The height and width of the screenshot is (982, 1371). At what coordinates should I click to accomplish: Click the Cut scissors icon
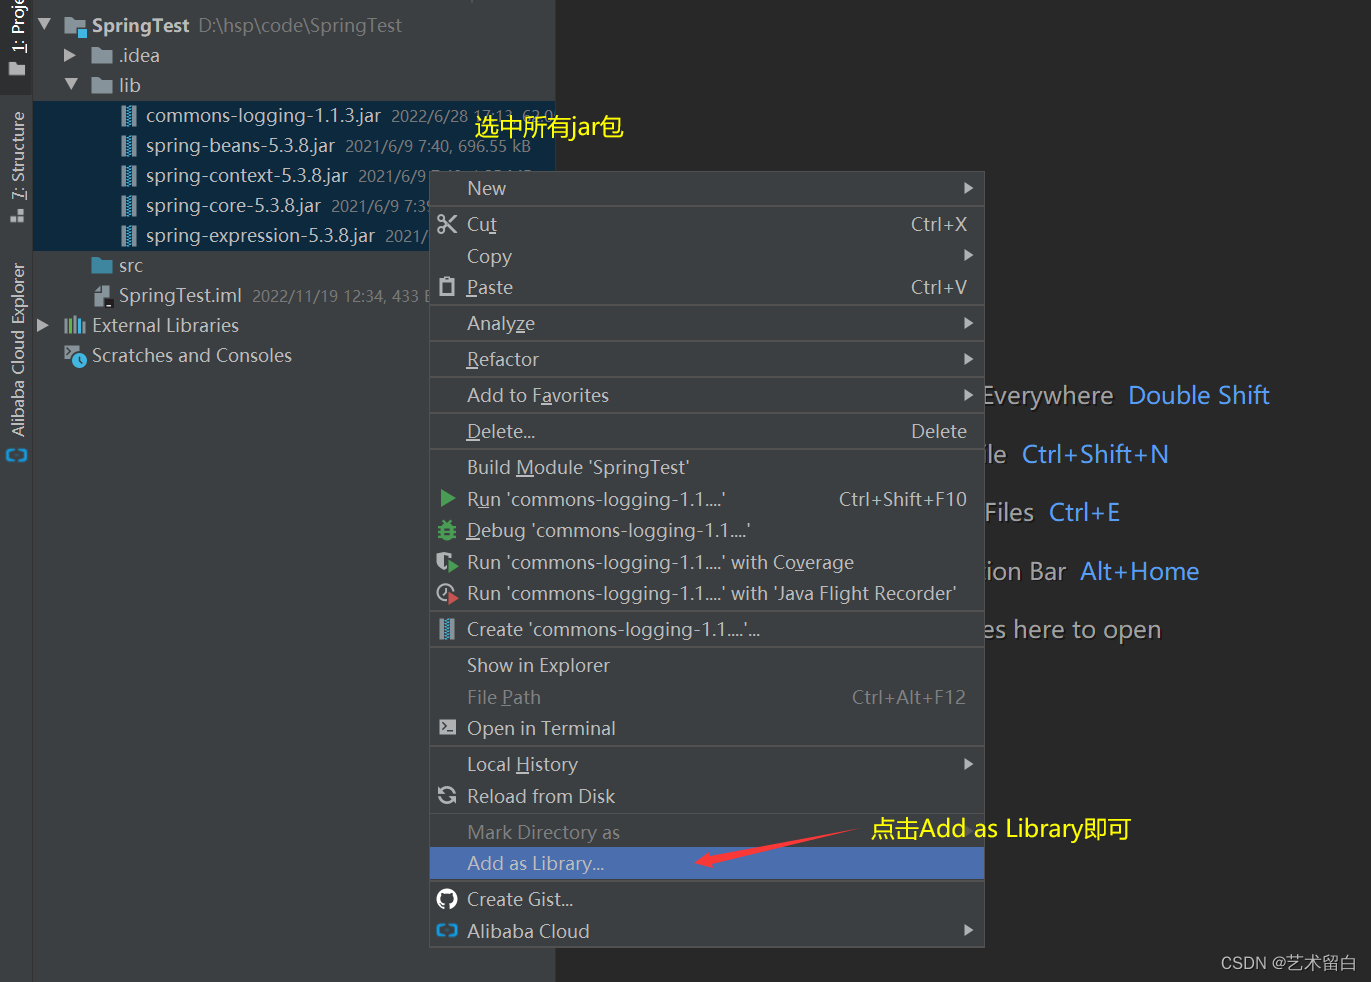tap(447, 224)
